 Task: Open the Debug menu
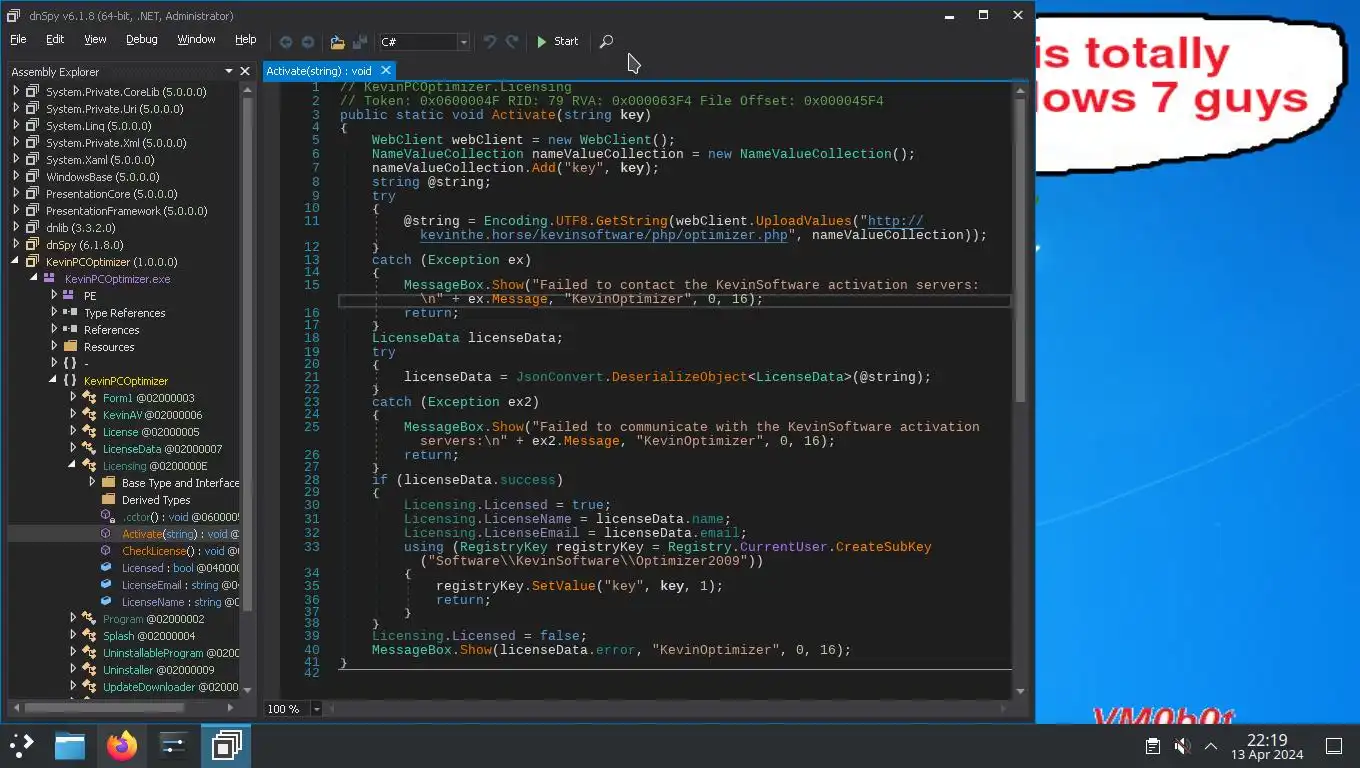tap(141, 40)
